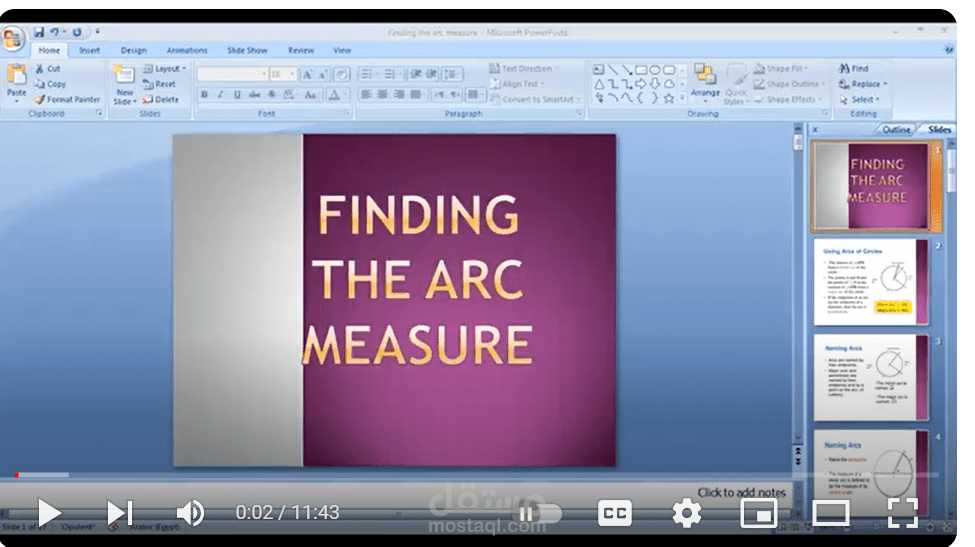975x547 pixels.
Task: Enable miniplayer mode
Action: [759, 513]
